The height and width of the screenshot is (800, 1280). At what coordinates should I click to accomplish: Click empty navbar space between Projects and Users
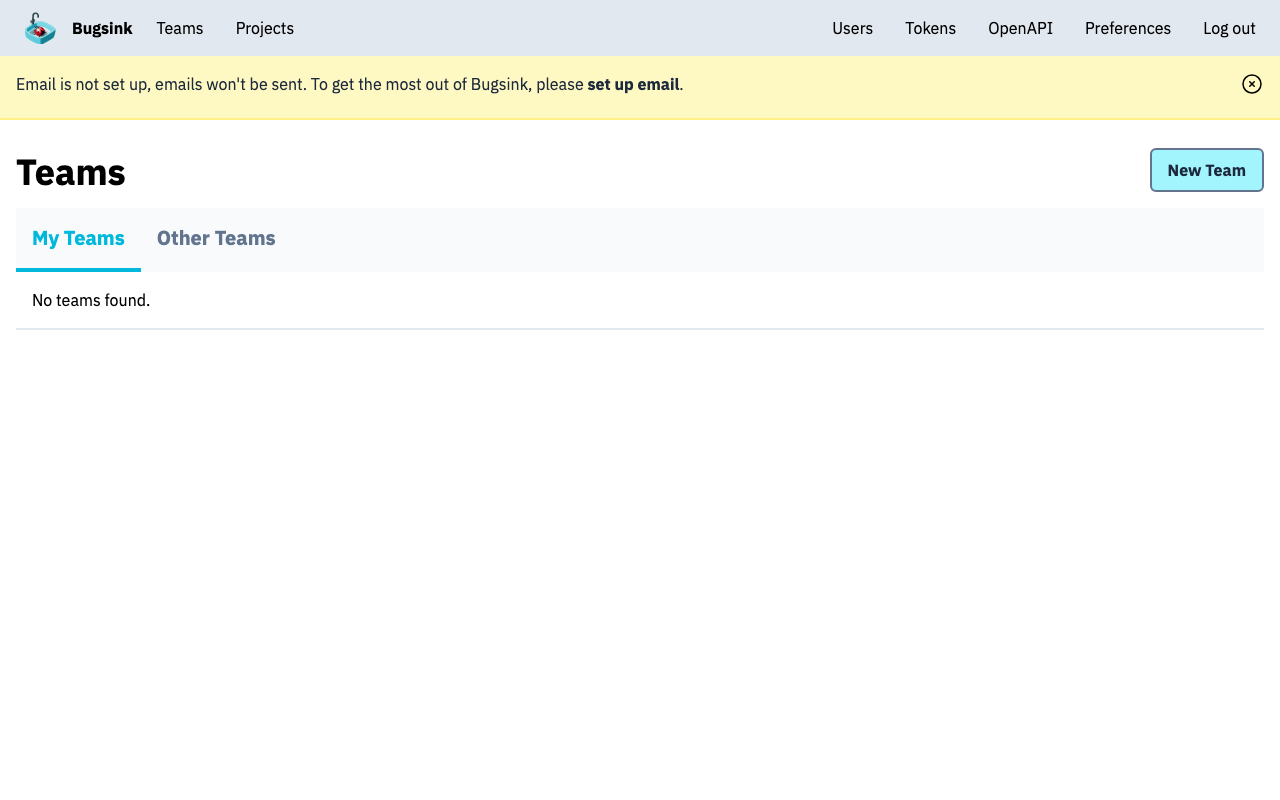560,28
